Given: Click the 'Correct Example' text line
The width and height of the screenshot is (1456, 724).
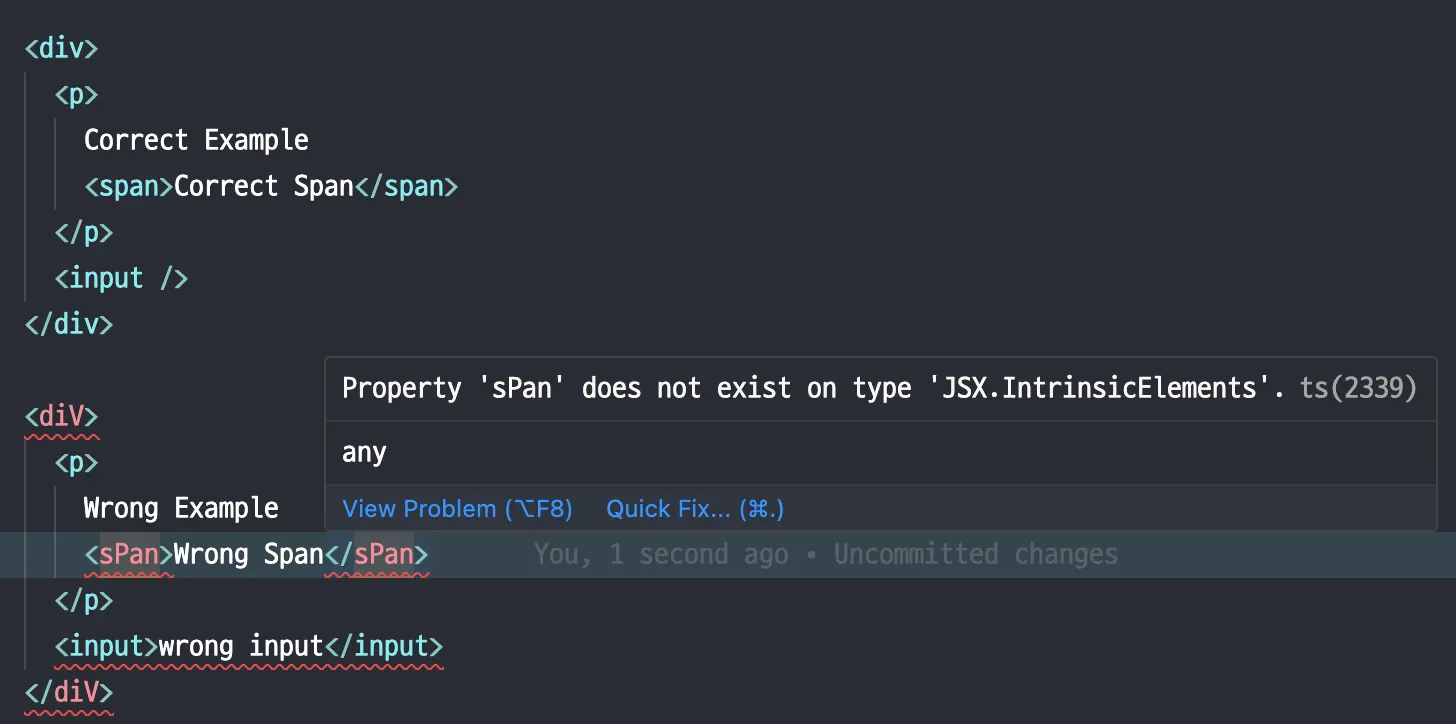Looking at the screenshot, I should click(x=196, y=140).
